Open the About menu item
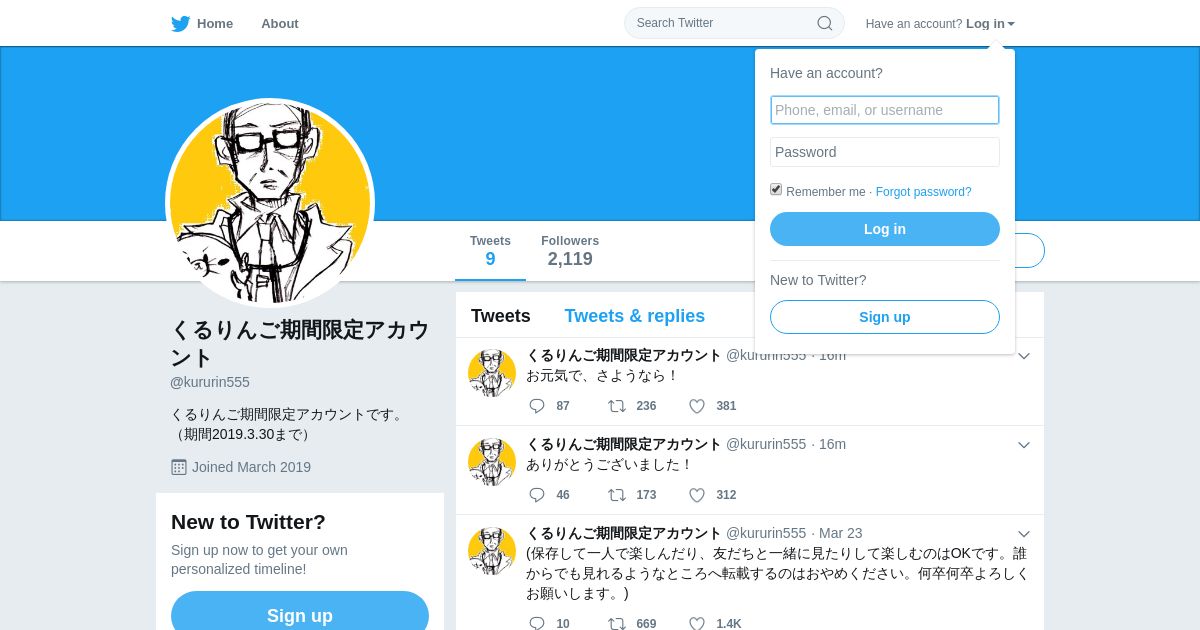 280,24
